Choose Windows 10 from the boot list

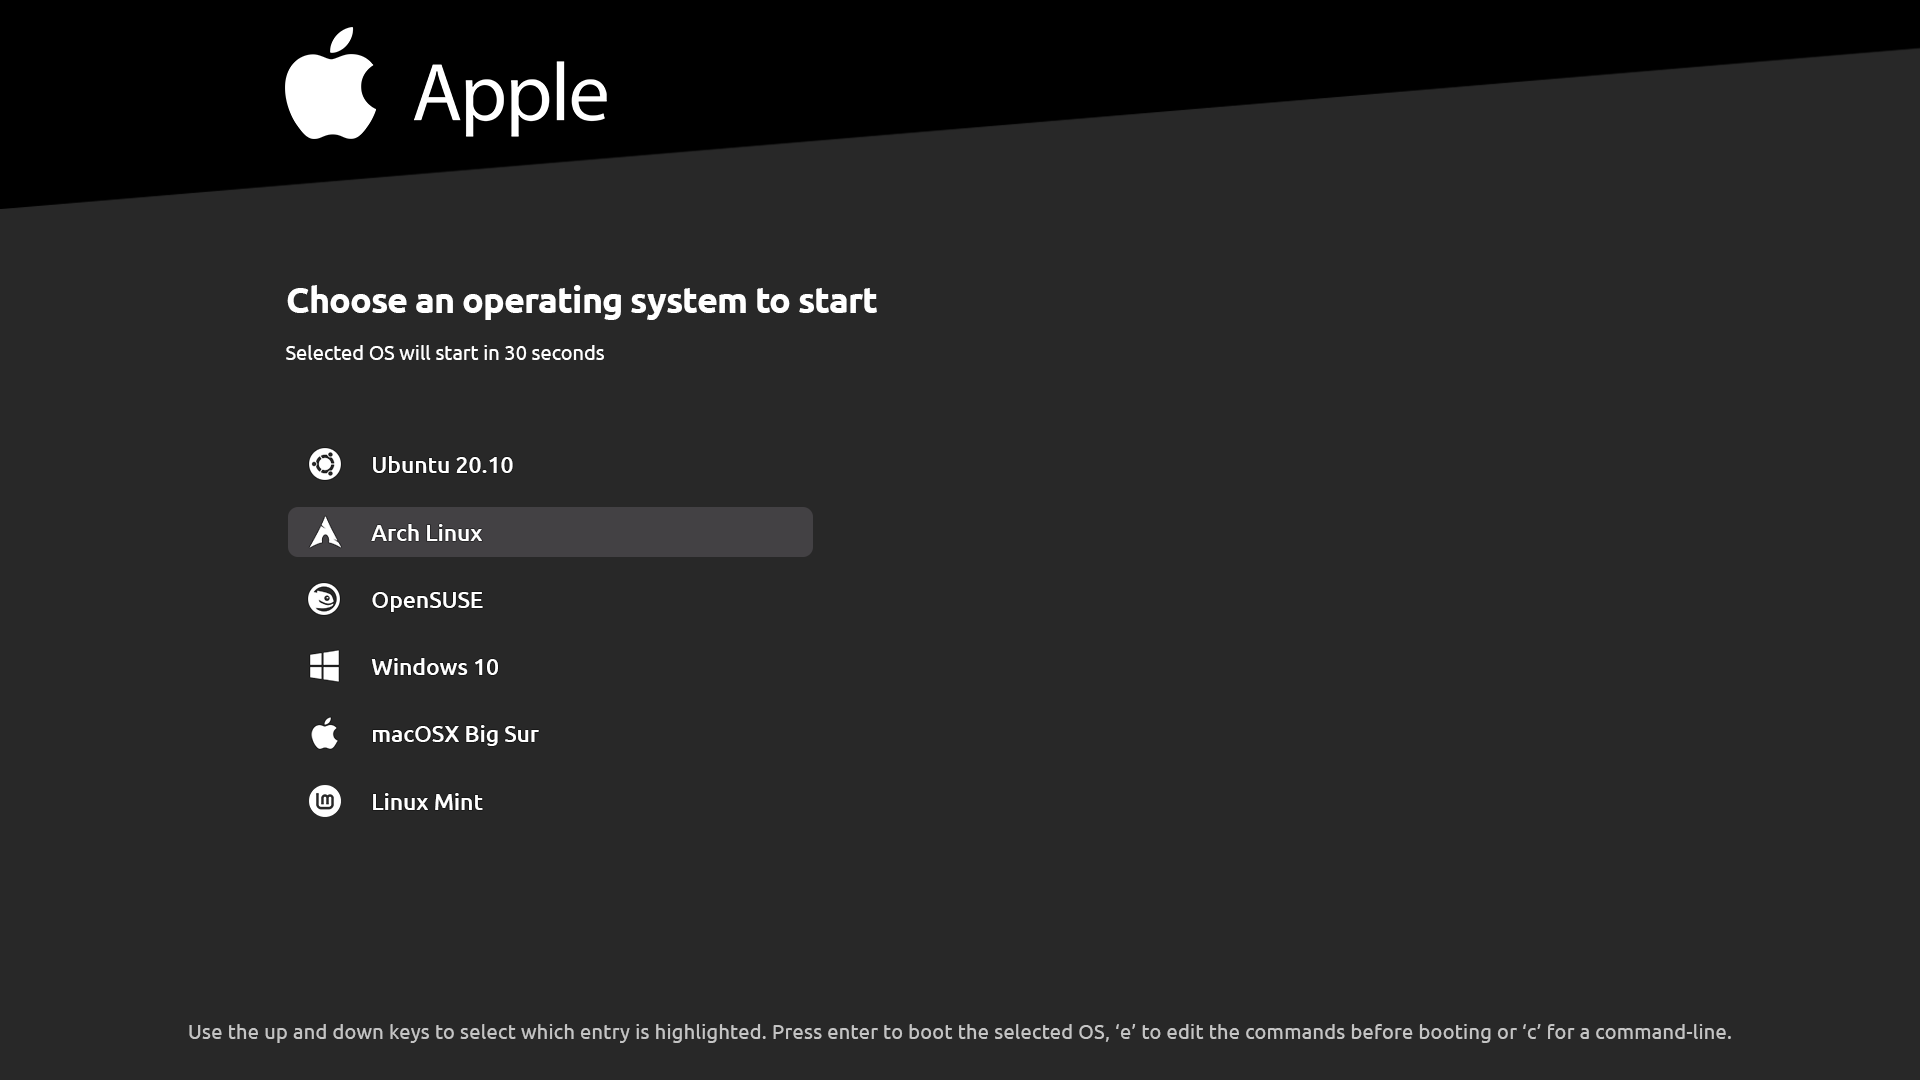click(x=550, y=666)
